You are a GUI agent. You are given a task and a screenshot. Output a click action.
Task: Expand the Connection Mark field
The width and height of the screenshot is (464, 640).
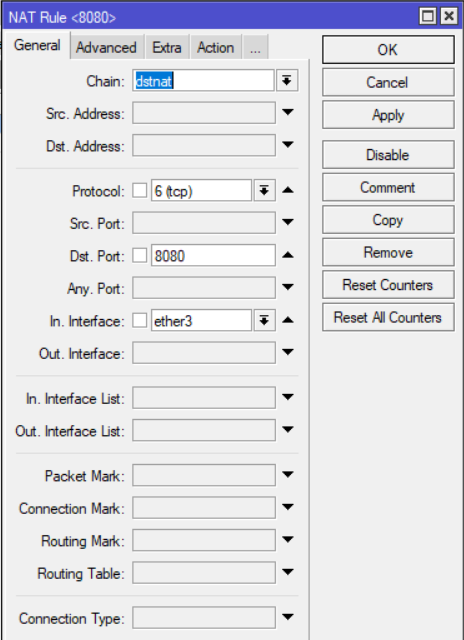(x=288, y=507)
